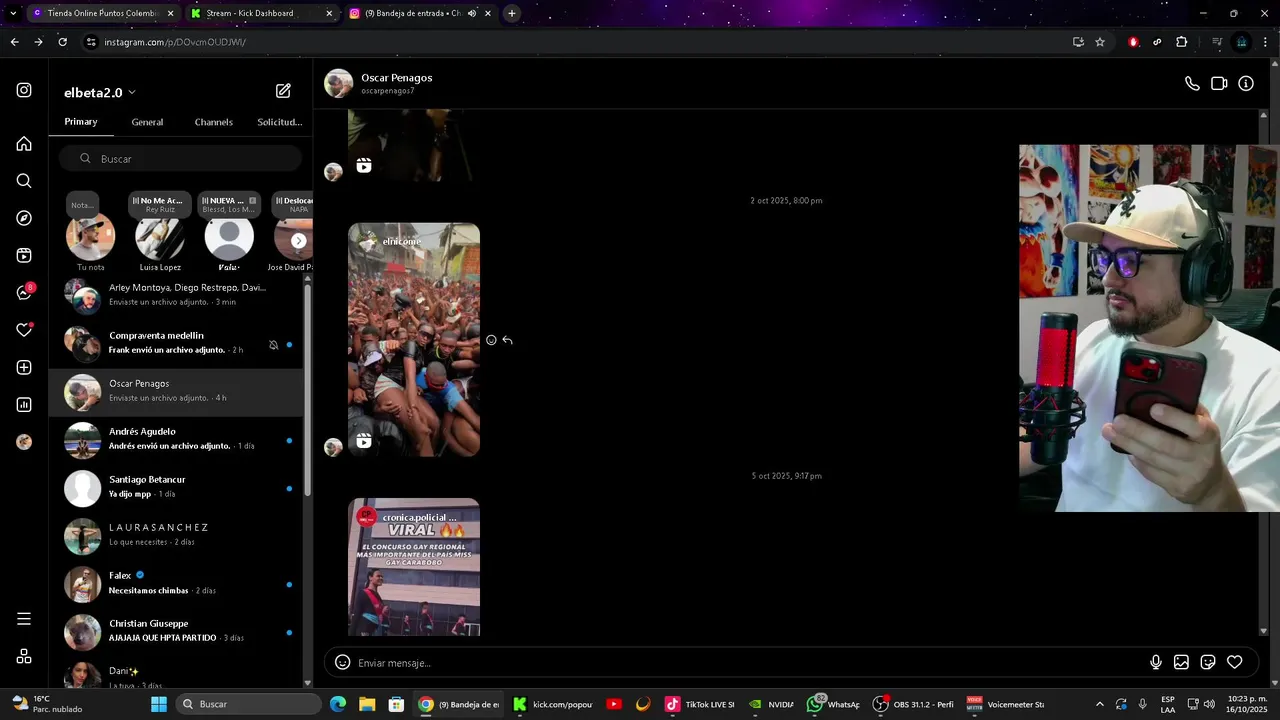This screenshot has width=1280, height=720.
Task: Open the profile avatar in the sidebar
Action: coord(24,442)
